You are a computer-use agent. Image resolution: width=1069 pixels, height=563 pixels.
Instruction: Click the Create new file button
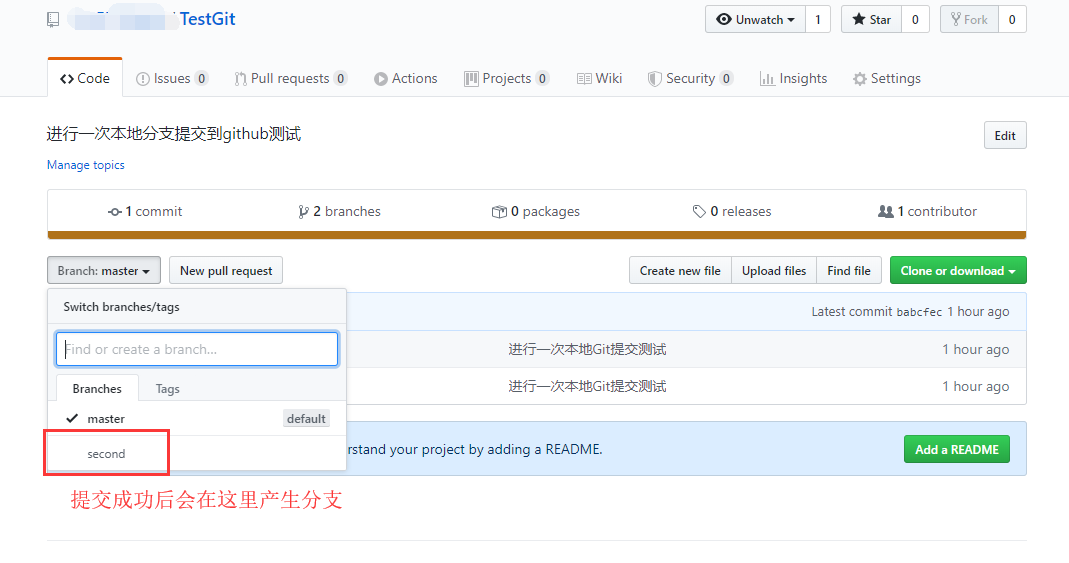click(680, 271)
